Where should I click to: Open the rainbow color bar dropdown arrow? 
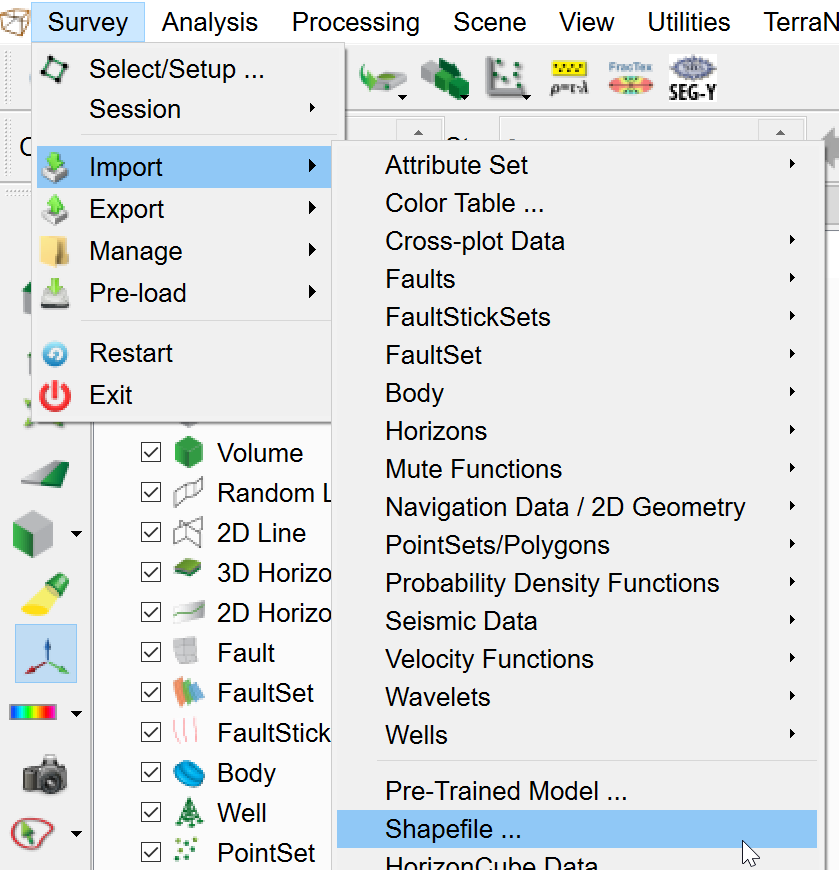pos(76,713)
